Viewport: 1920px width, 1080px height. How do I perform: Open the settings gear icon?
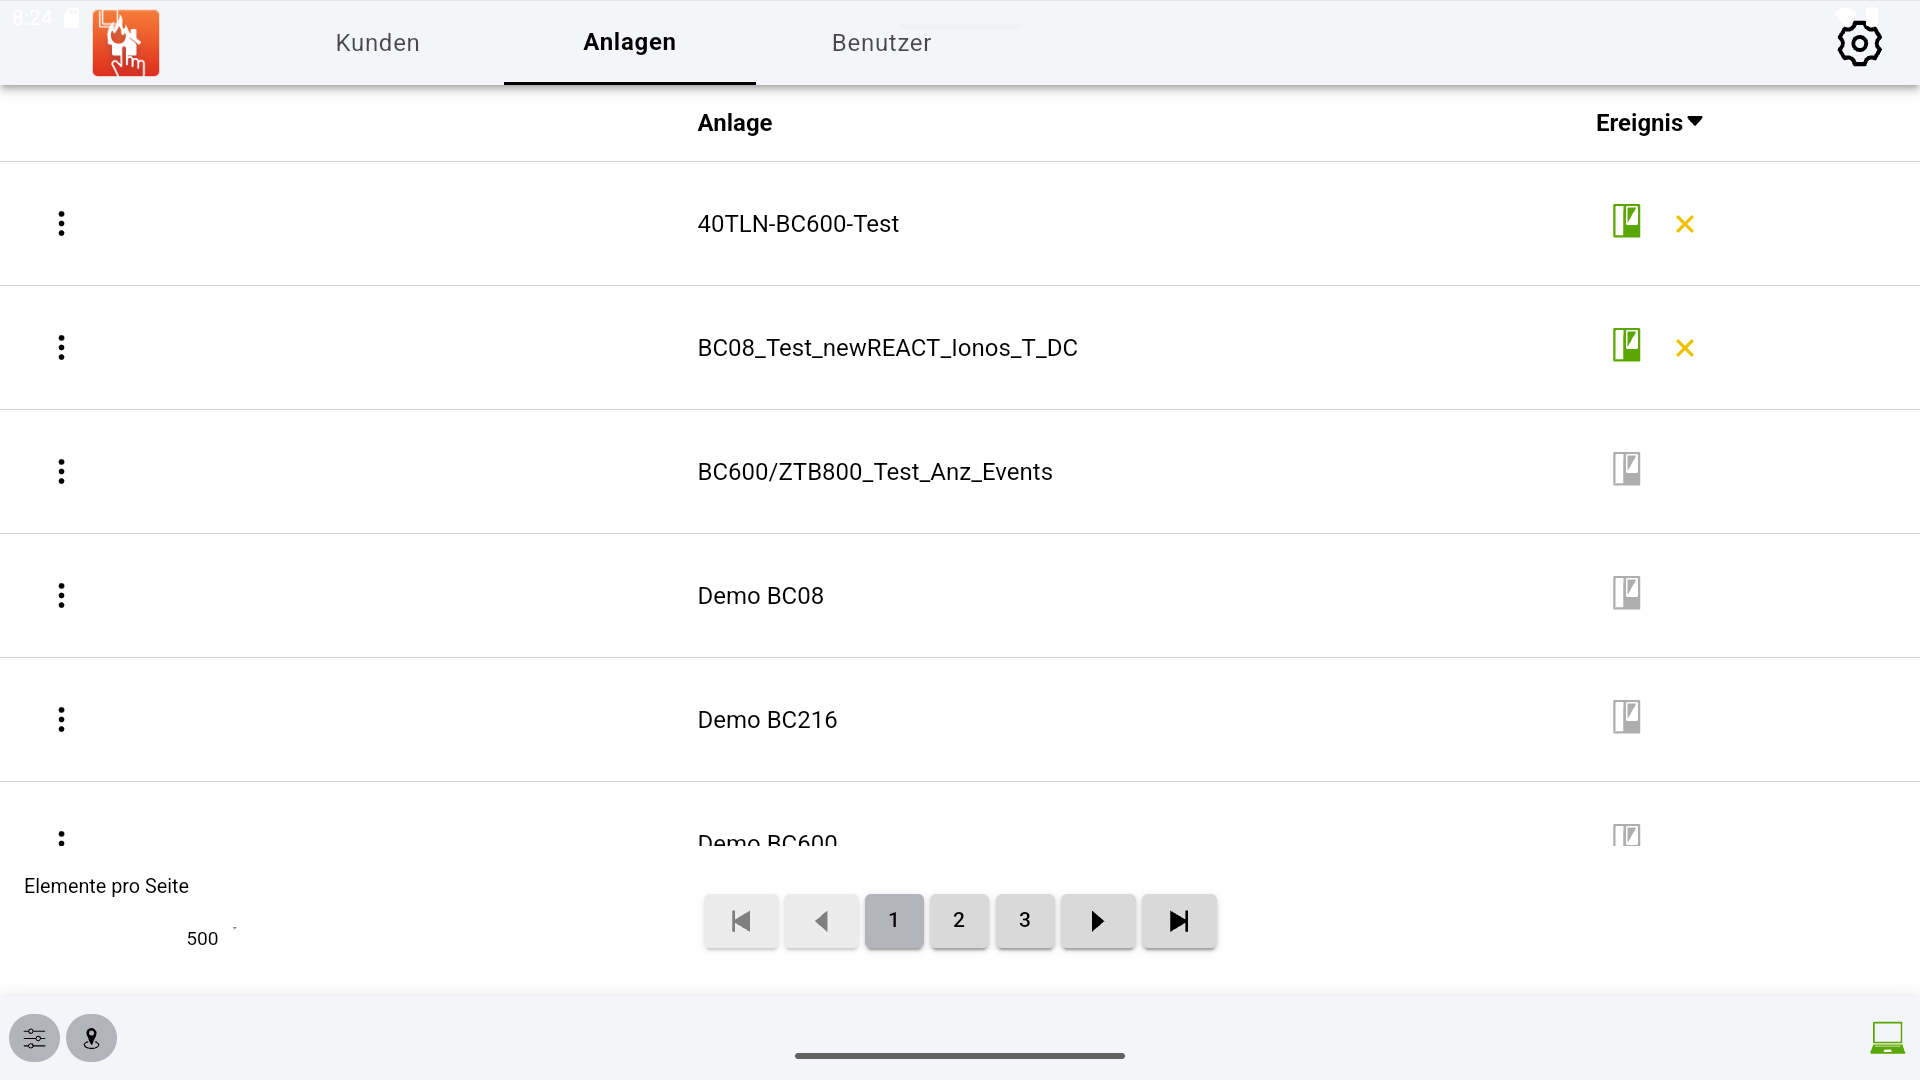(1859, 44)
